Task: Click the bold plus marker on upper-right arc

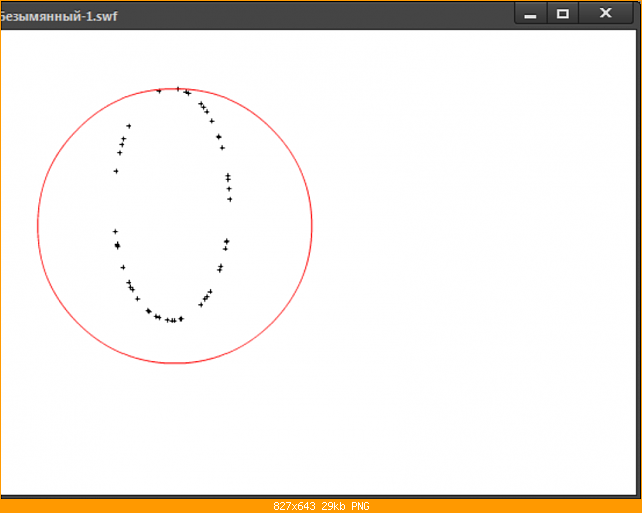Action: tap(219, 137)
